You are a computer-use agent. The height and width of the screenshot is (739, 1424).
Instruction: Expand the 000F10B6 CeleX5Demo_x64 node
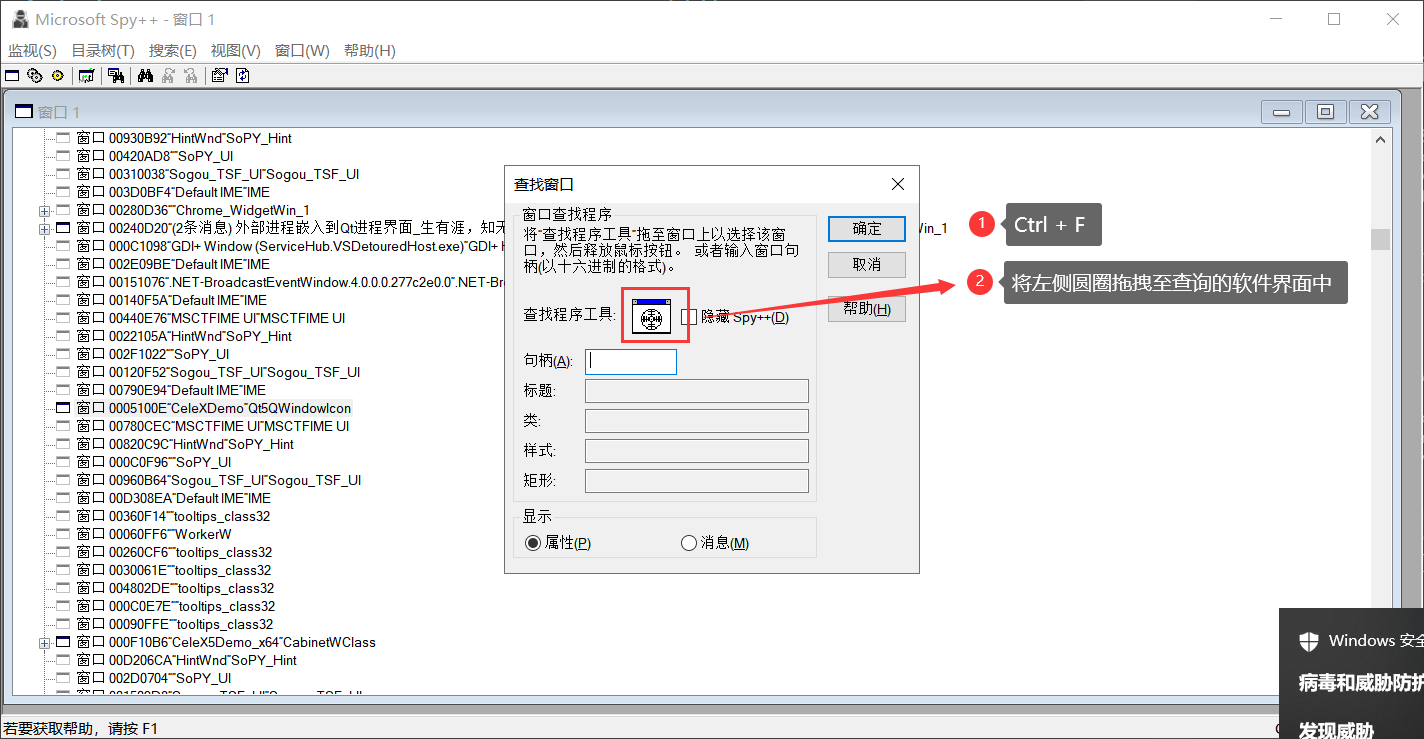[x=44, y=643]
